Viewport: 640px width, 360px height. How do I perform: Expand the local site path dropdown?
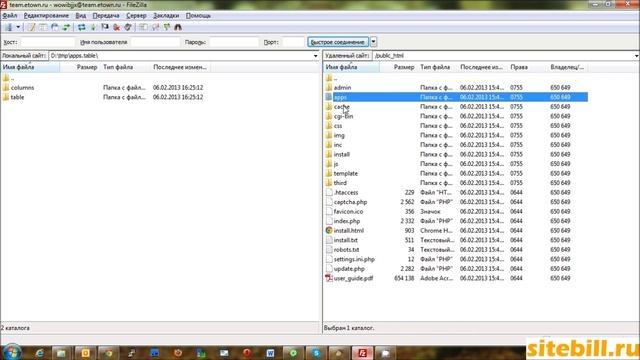[x=316, y=56]
